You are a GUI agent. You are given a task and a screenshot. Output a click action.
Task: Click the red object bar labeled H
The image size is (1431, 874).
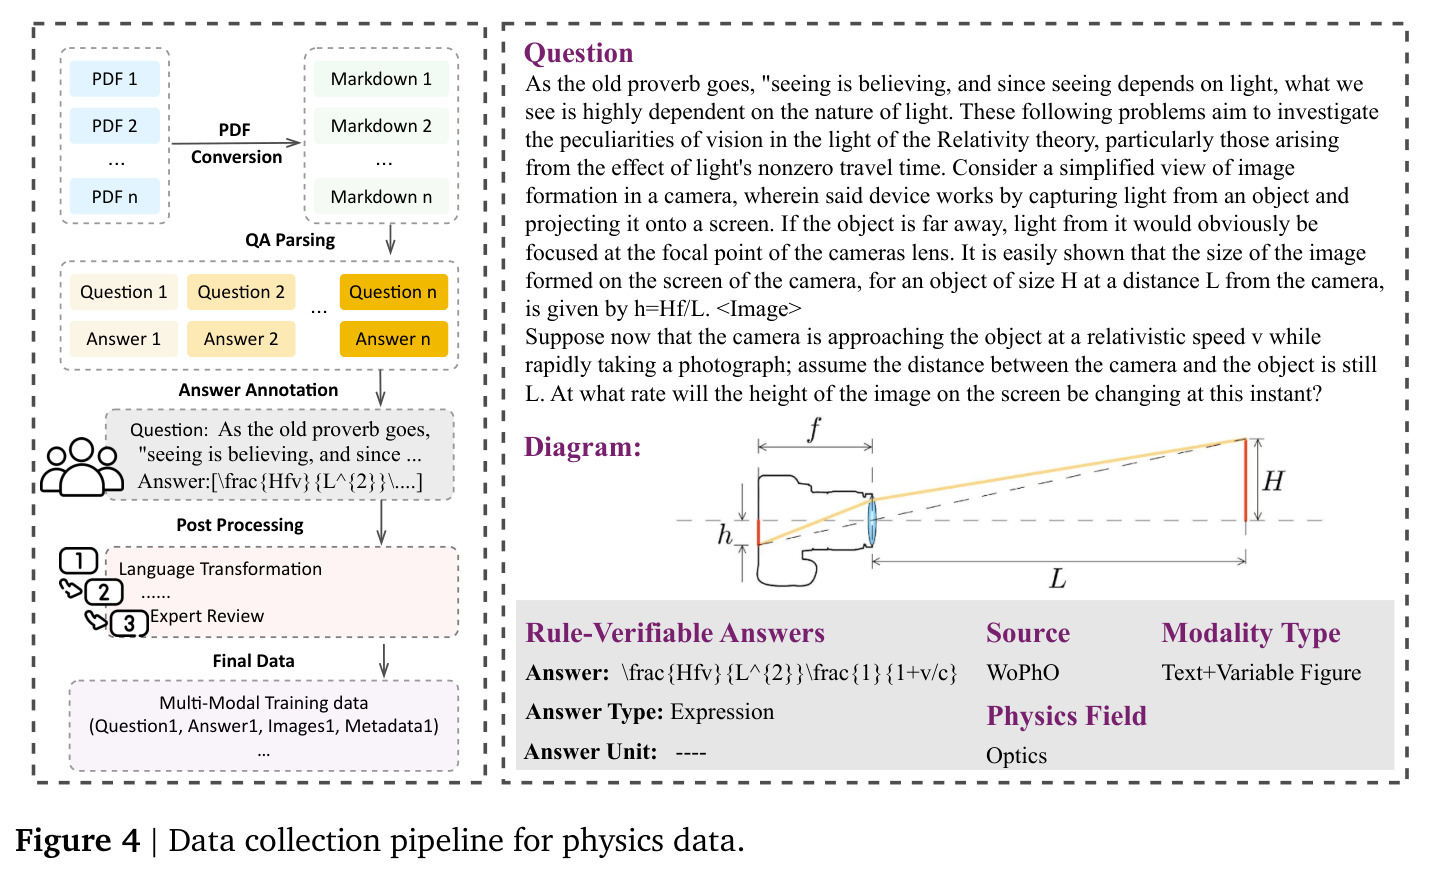coord(1245,480)
